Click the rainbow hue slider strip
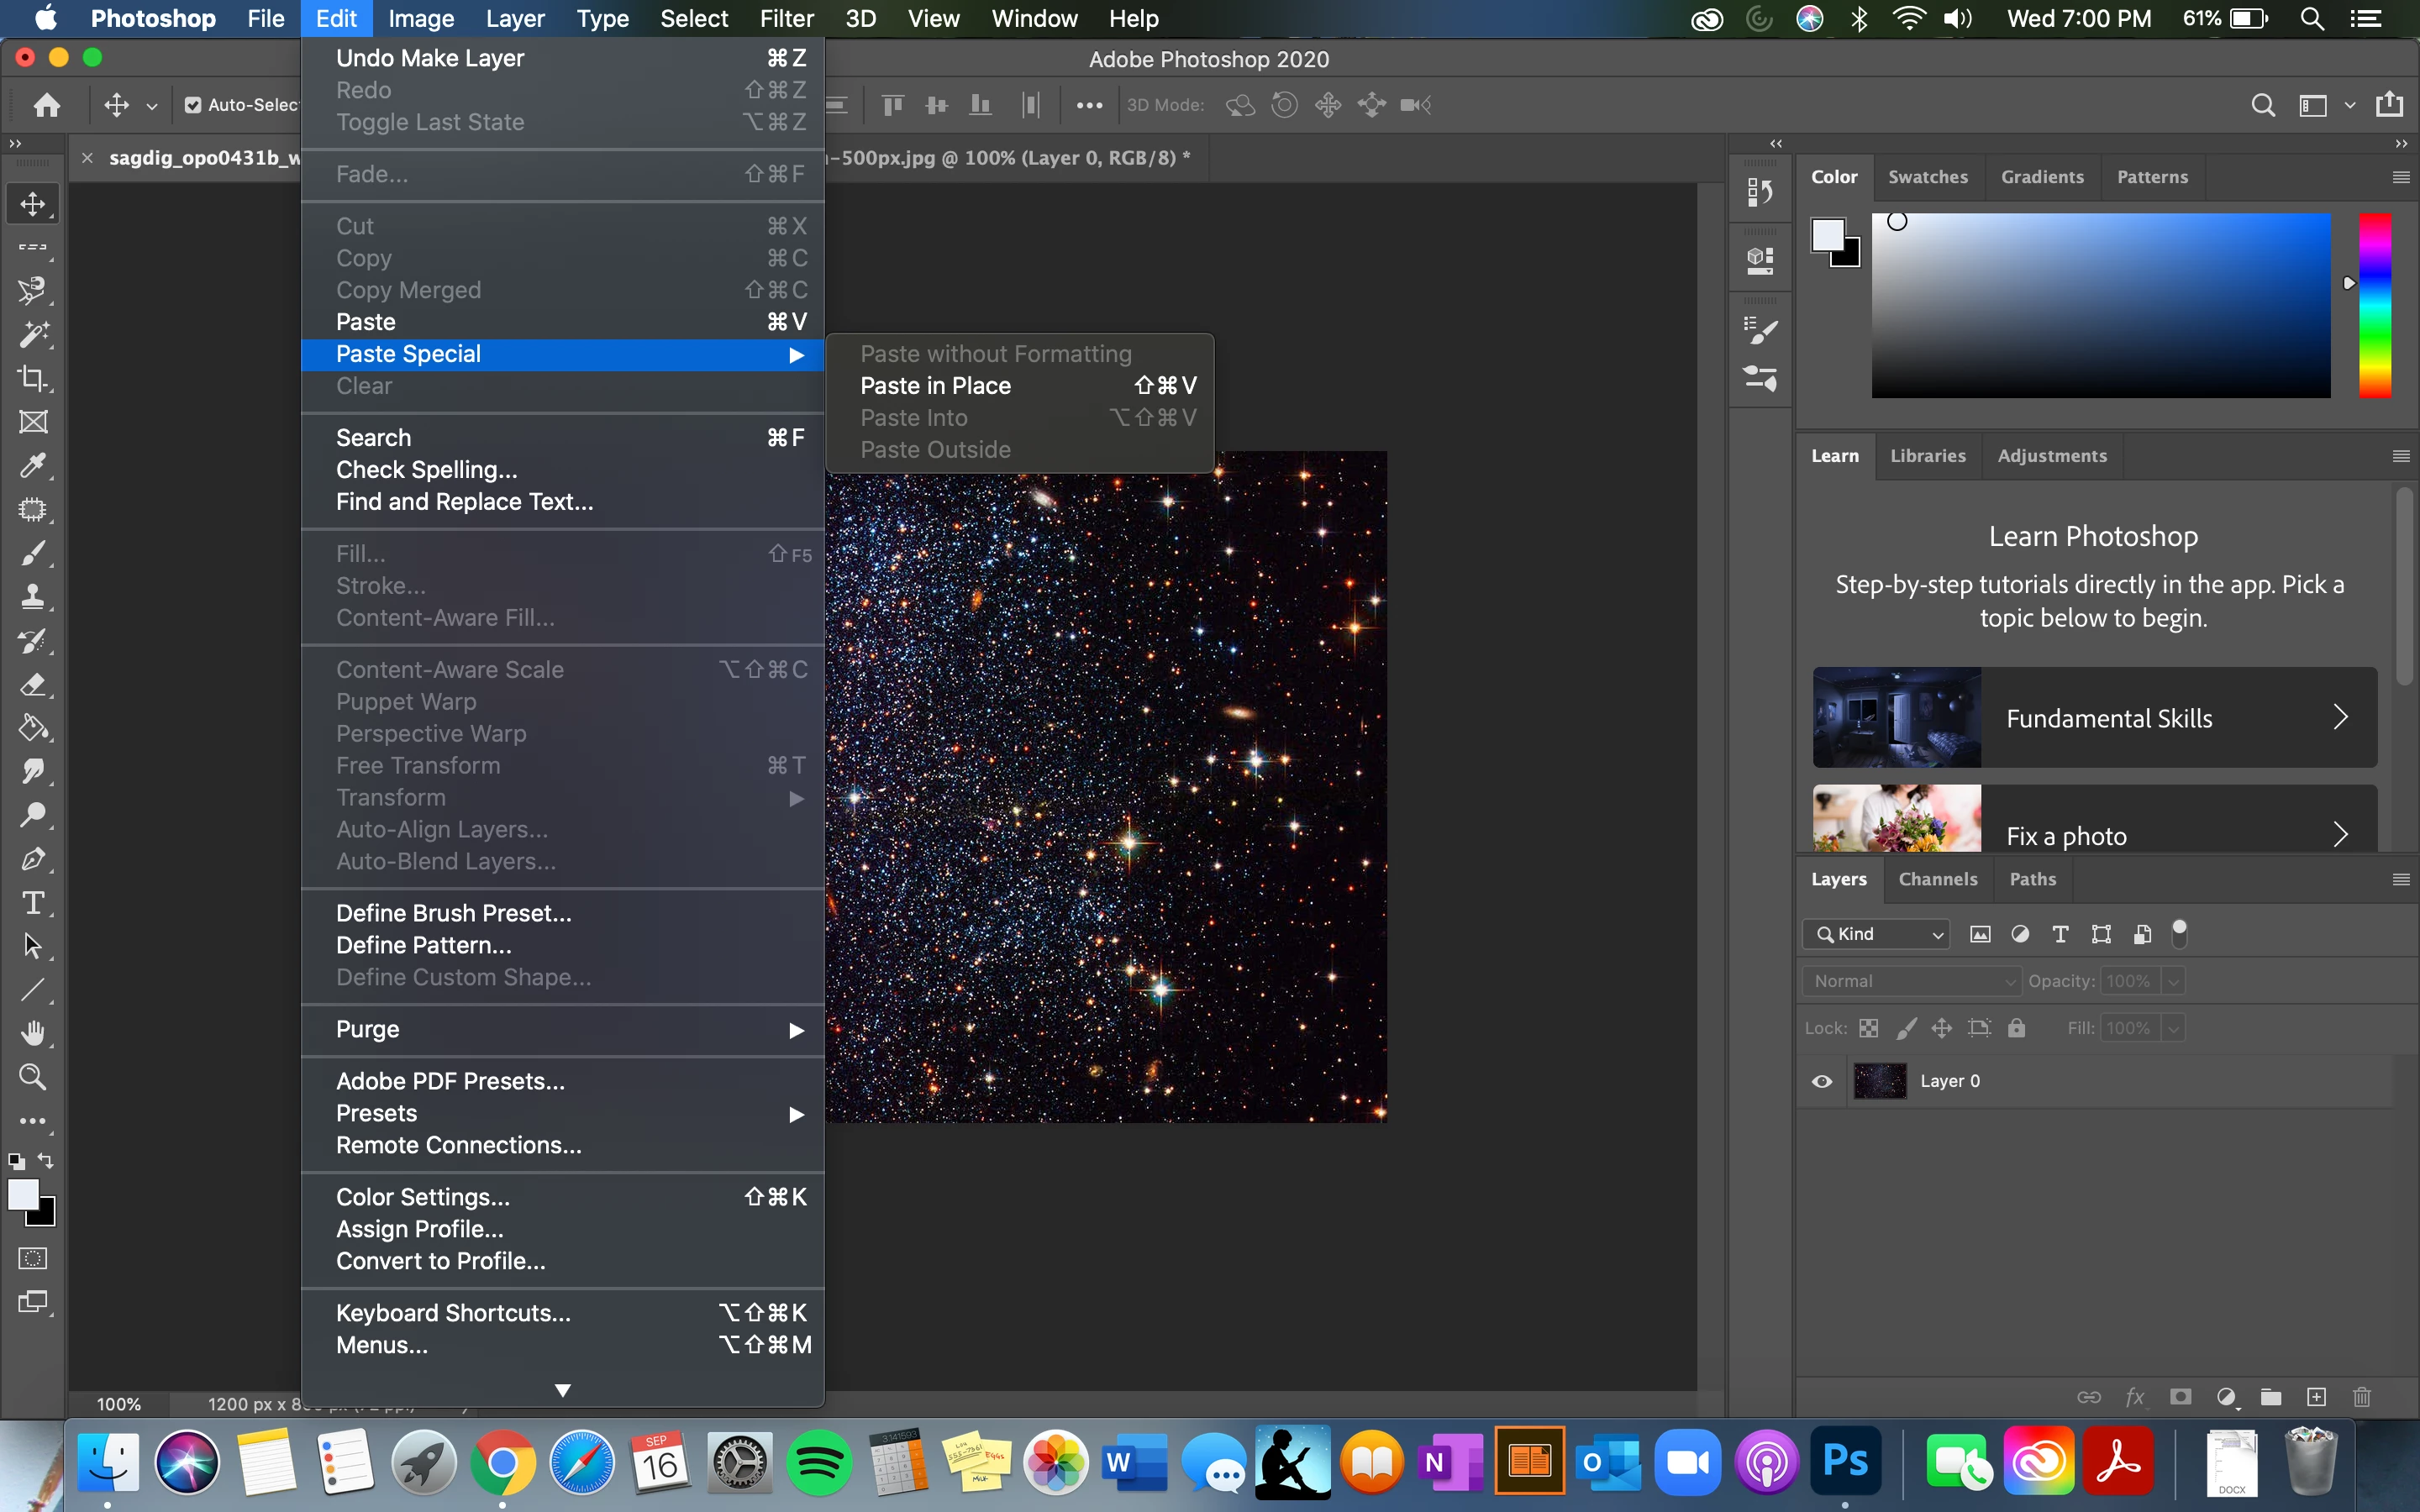 tap(2375, 305)
